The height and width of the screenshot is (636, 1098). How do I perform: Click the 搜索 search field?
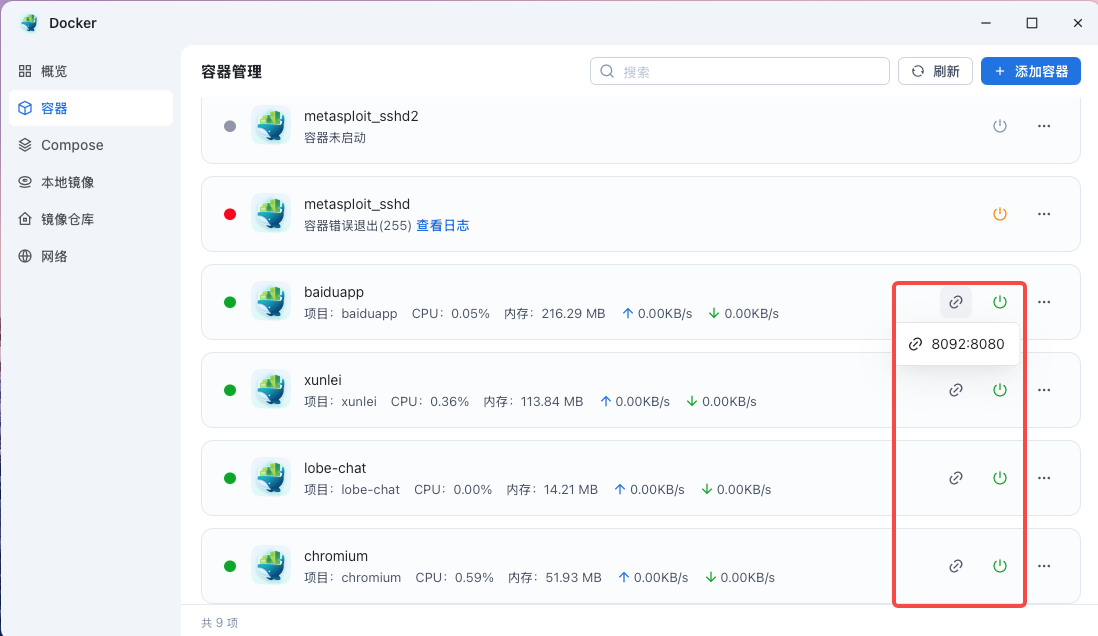(739, 71)
